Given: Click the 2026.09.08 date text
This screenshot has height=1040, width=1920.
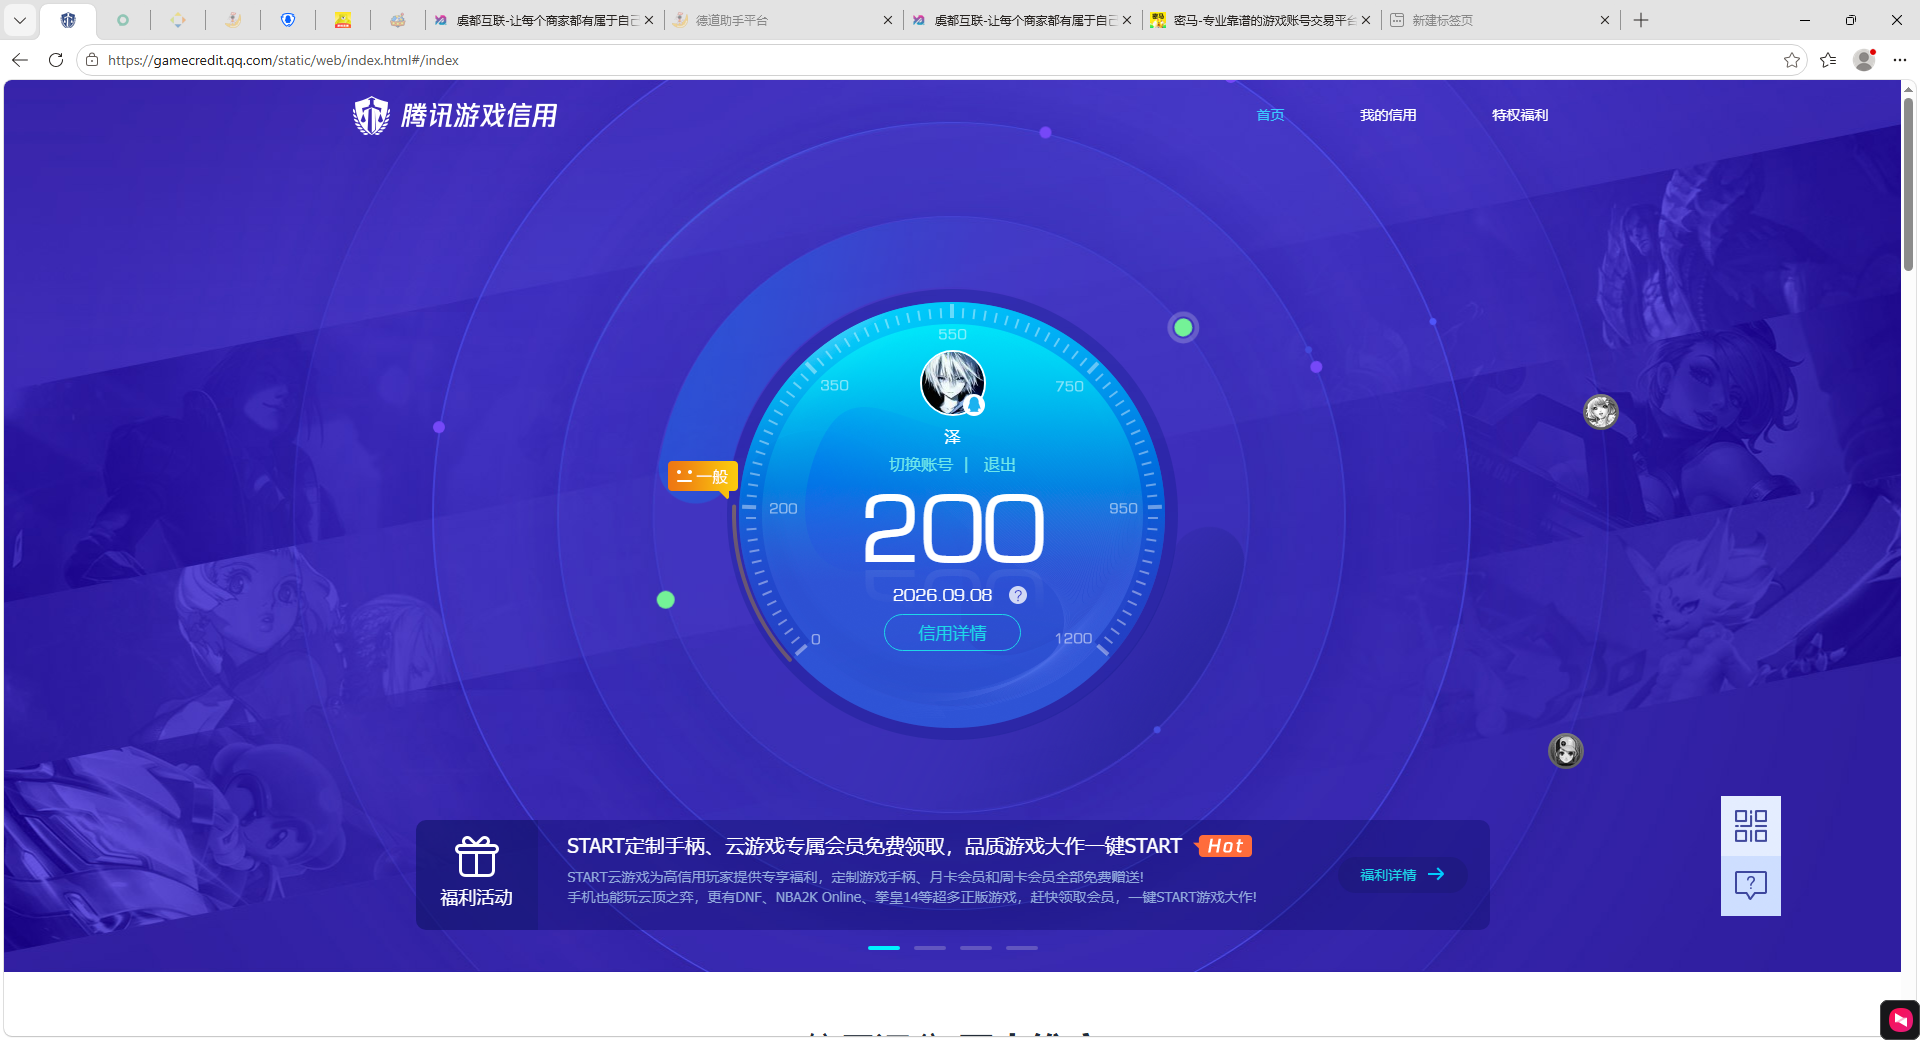Looking at the screenshot, I should (942, 595).
